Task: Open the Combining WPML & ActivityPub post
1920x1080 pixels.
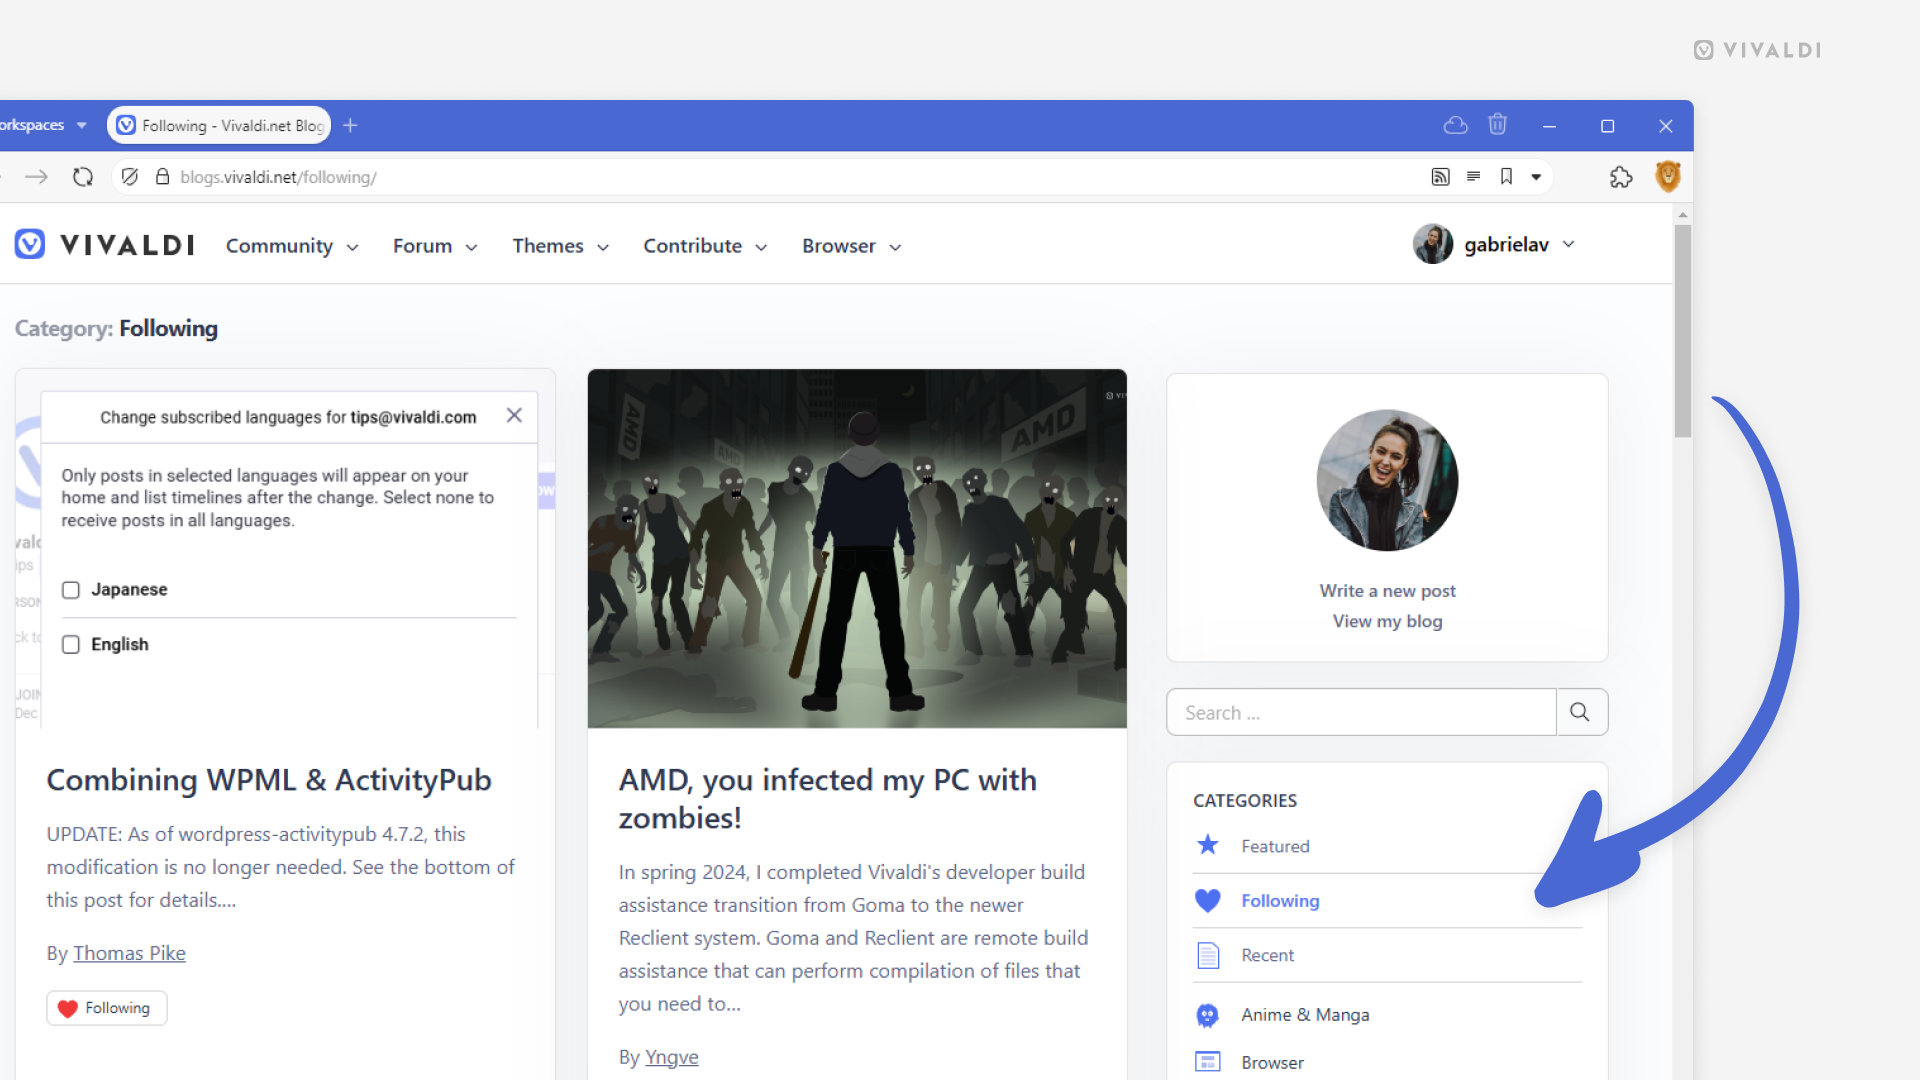Action: 269,780
